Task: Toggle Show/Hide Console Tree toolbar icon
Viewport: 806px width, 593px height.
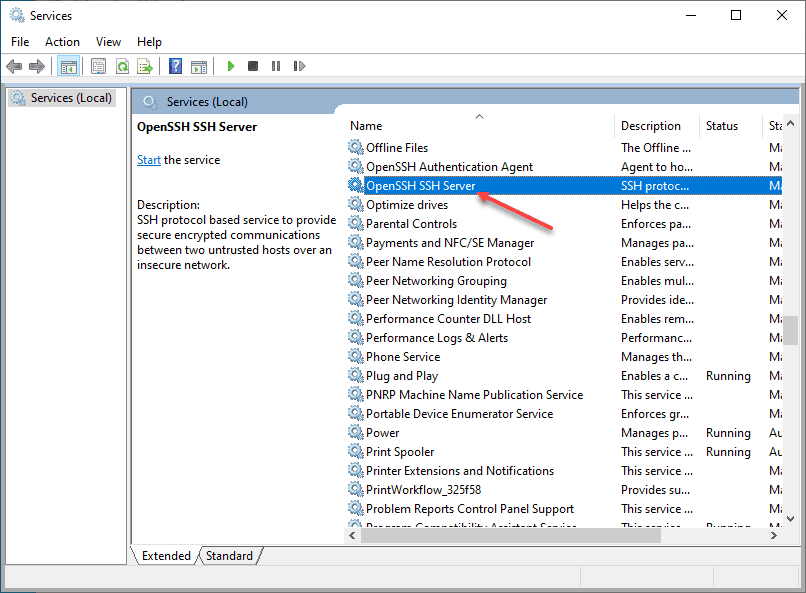Action: pyautogui.click(x=68, y=66)
